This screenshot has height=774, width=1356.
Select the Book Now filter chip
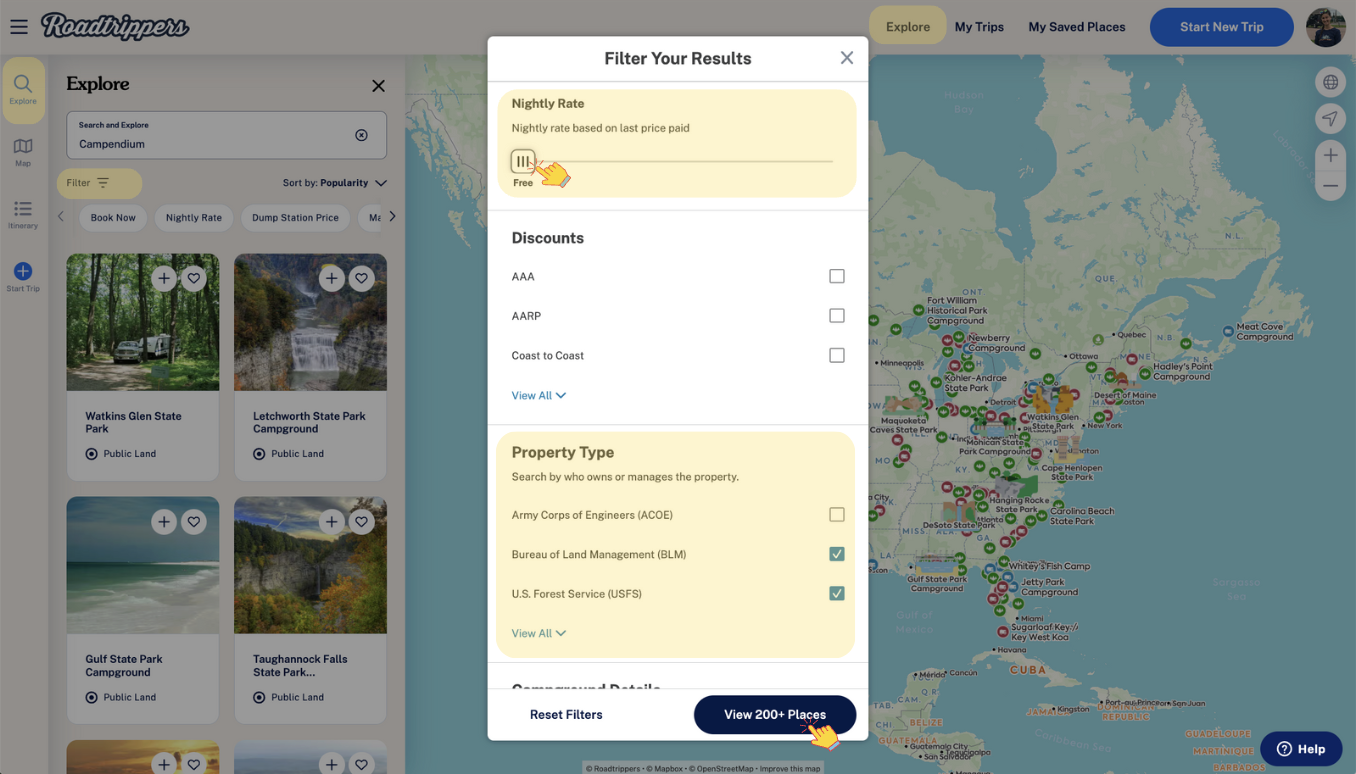(113, 218)
